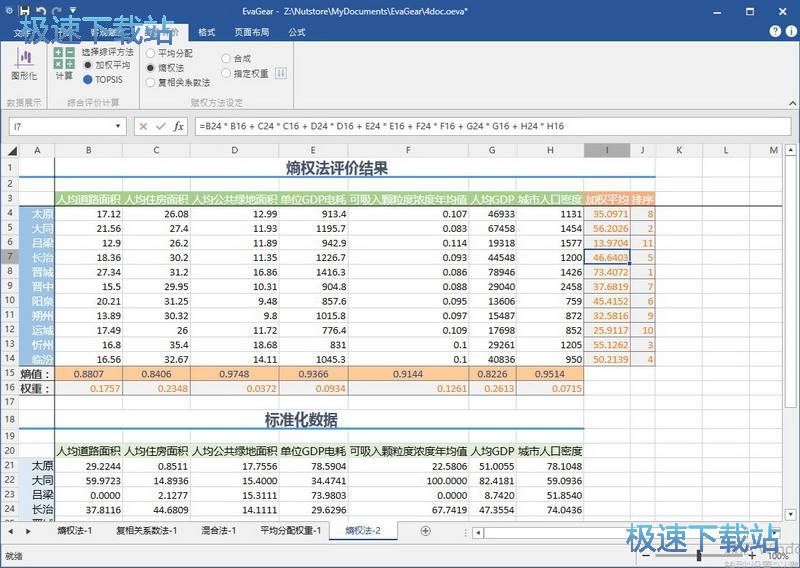Switch to the 熵权法-2 sheet tab
This screenshot has width=800, height=568.
(363, 530)
